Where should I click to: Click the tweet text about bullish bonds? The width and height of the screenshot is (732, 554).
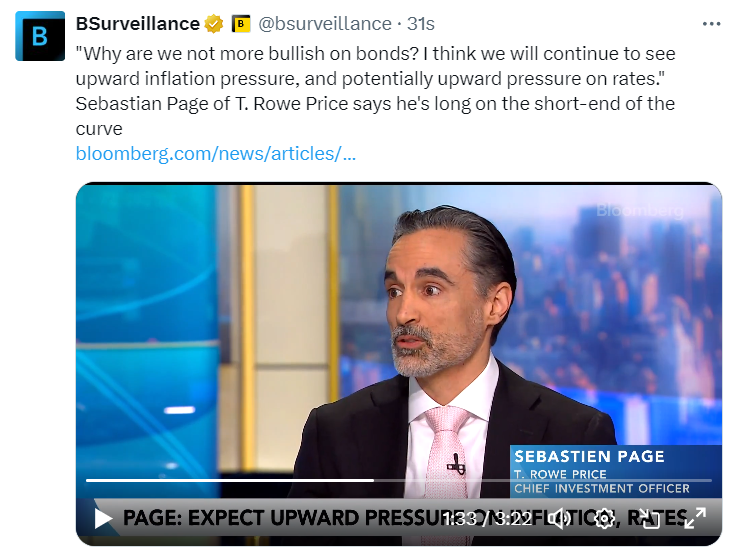tap(376, 91)
